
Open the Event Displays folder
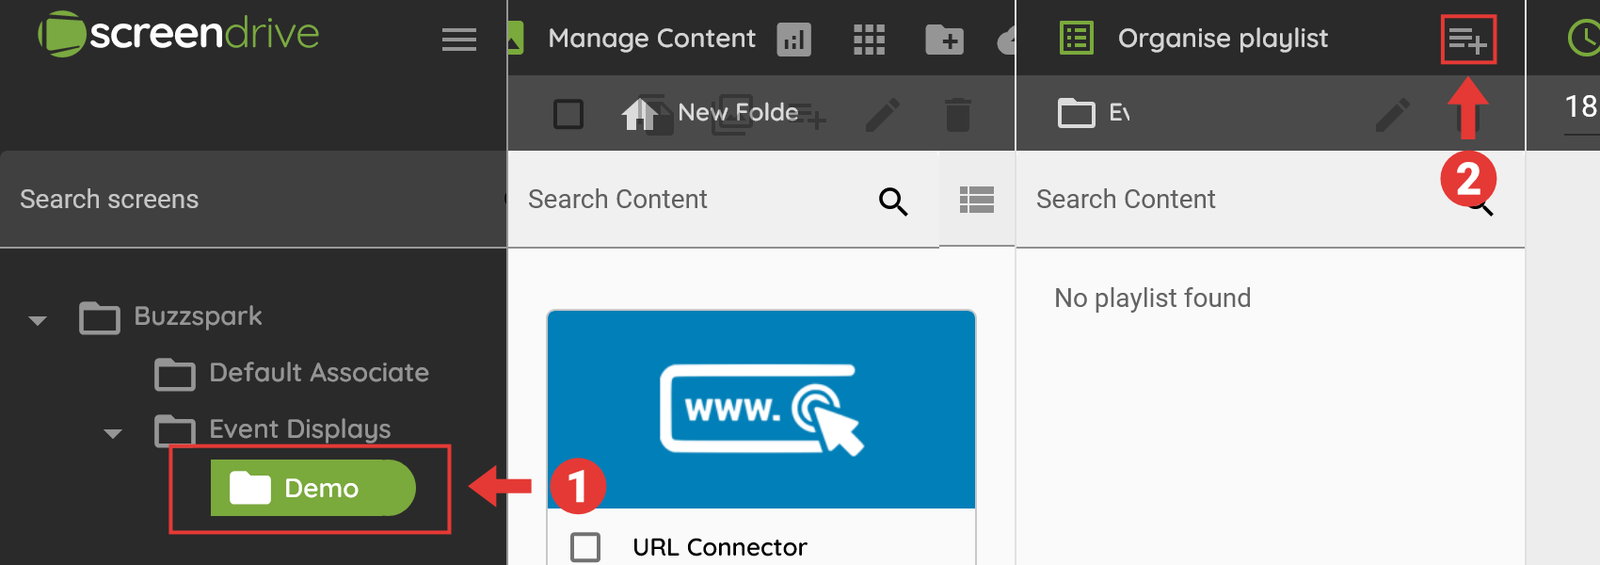(x=299, y=429)
